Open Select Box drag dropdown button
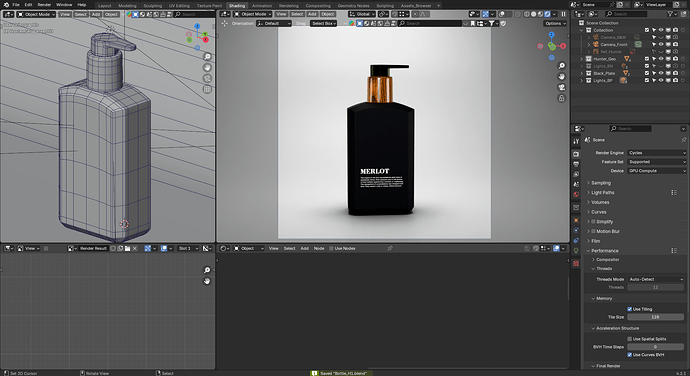This screenshot has width=690, height=376. pyautogui.click(x=323, y=23)
